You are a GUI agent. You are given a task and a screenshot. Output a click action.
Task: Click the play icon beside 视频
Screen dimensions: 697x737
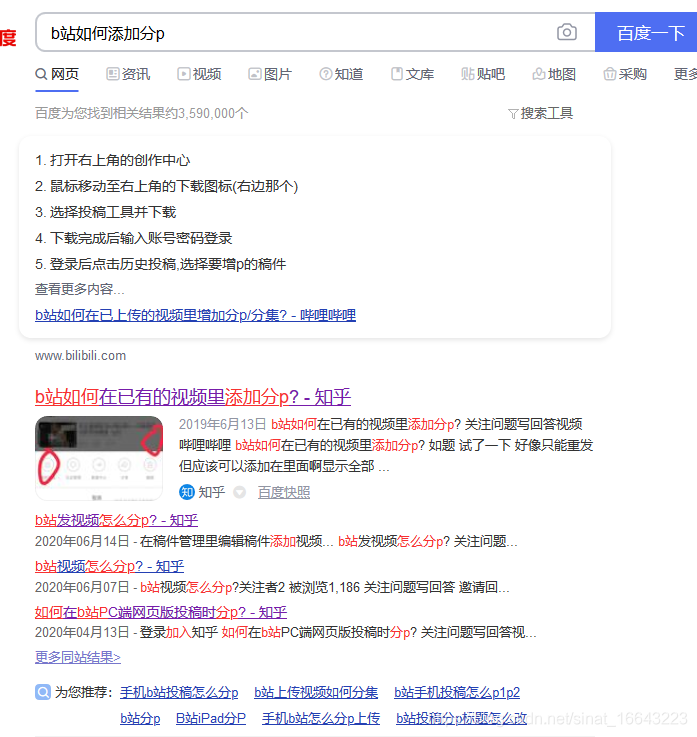coord(184,74)
